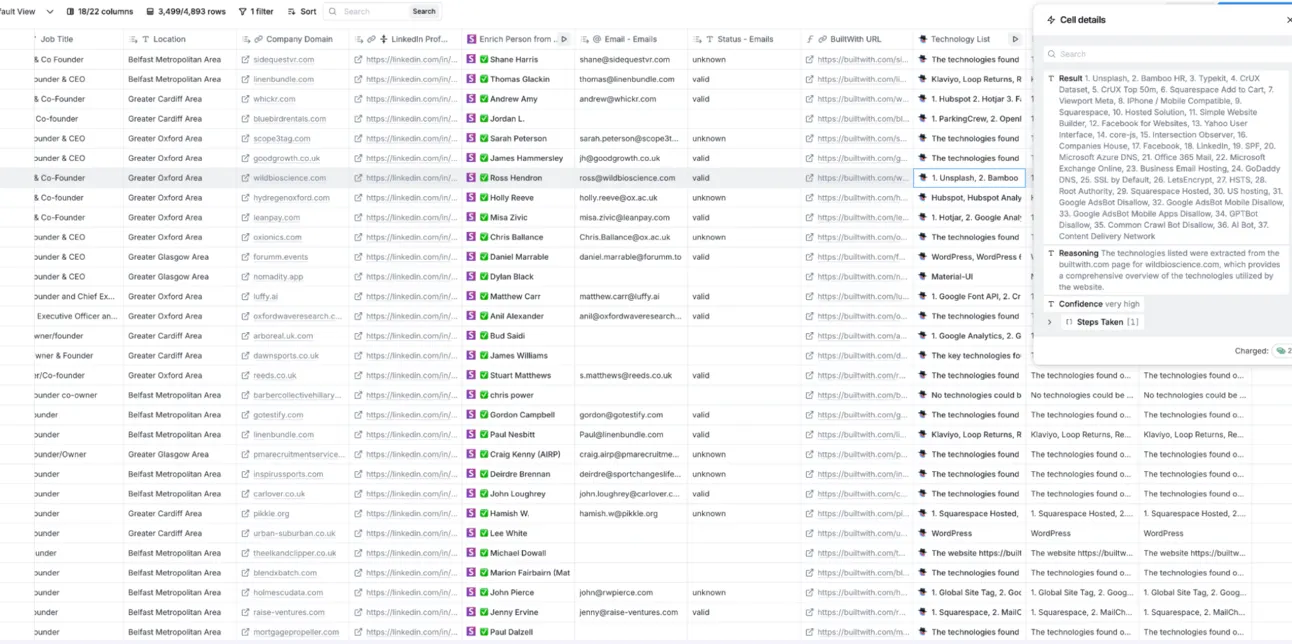Expand the view name dropdown chevron

pos(50,11)
